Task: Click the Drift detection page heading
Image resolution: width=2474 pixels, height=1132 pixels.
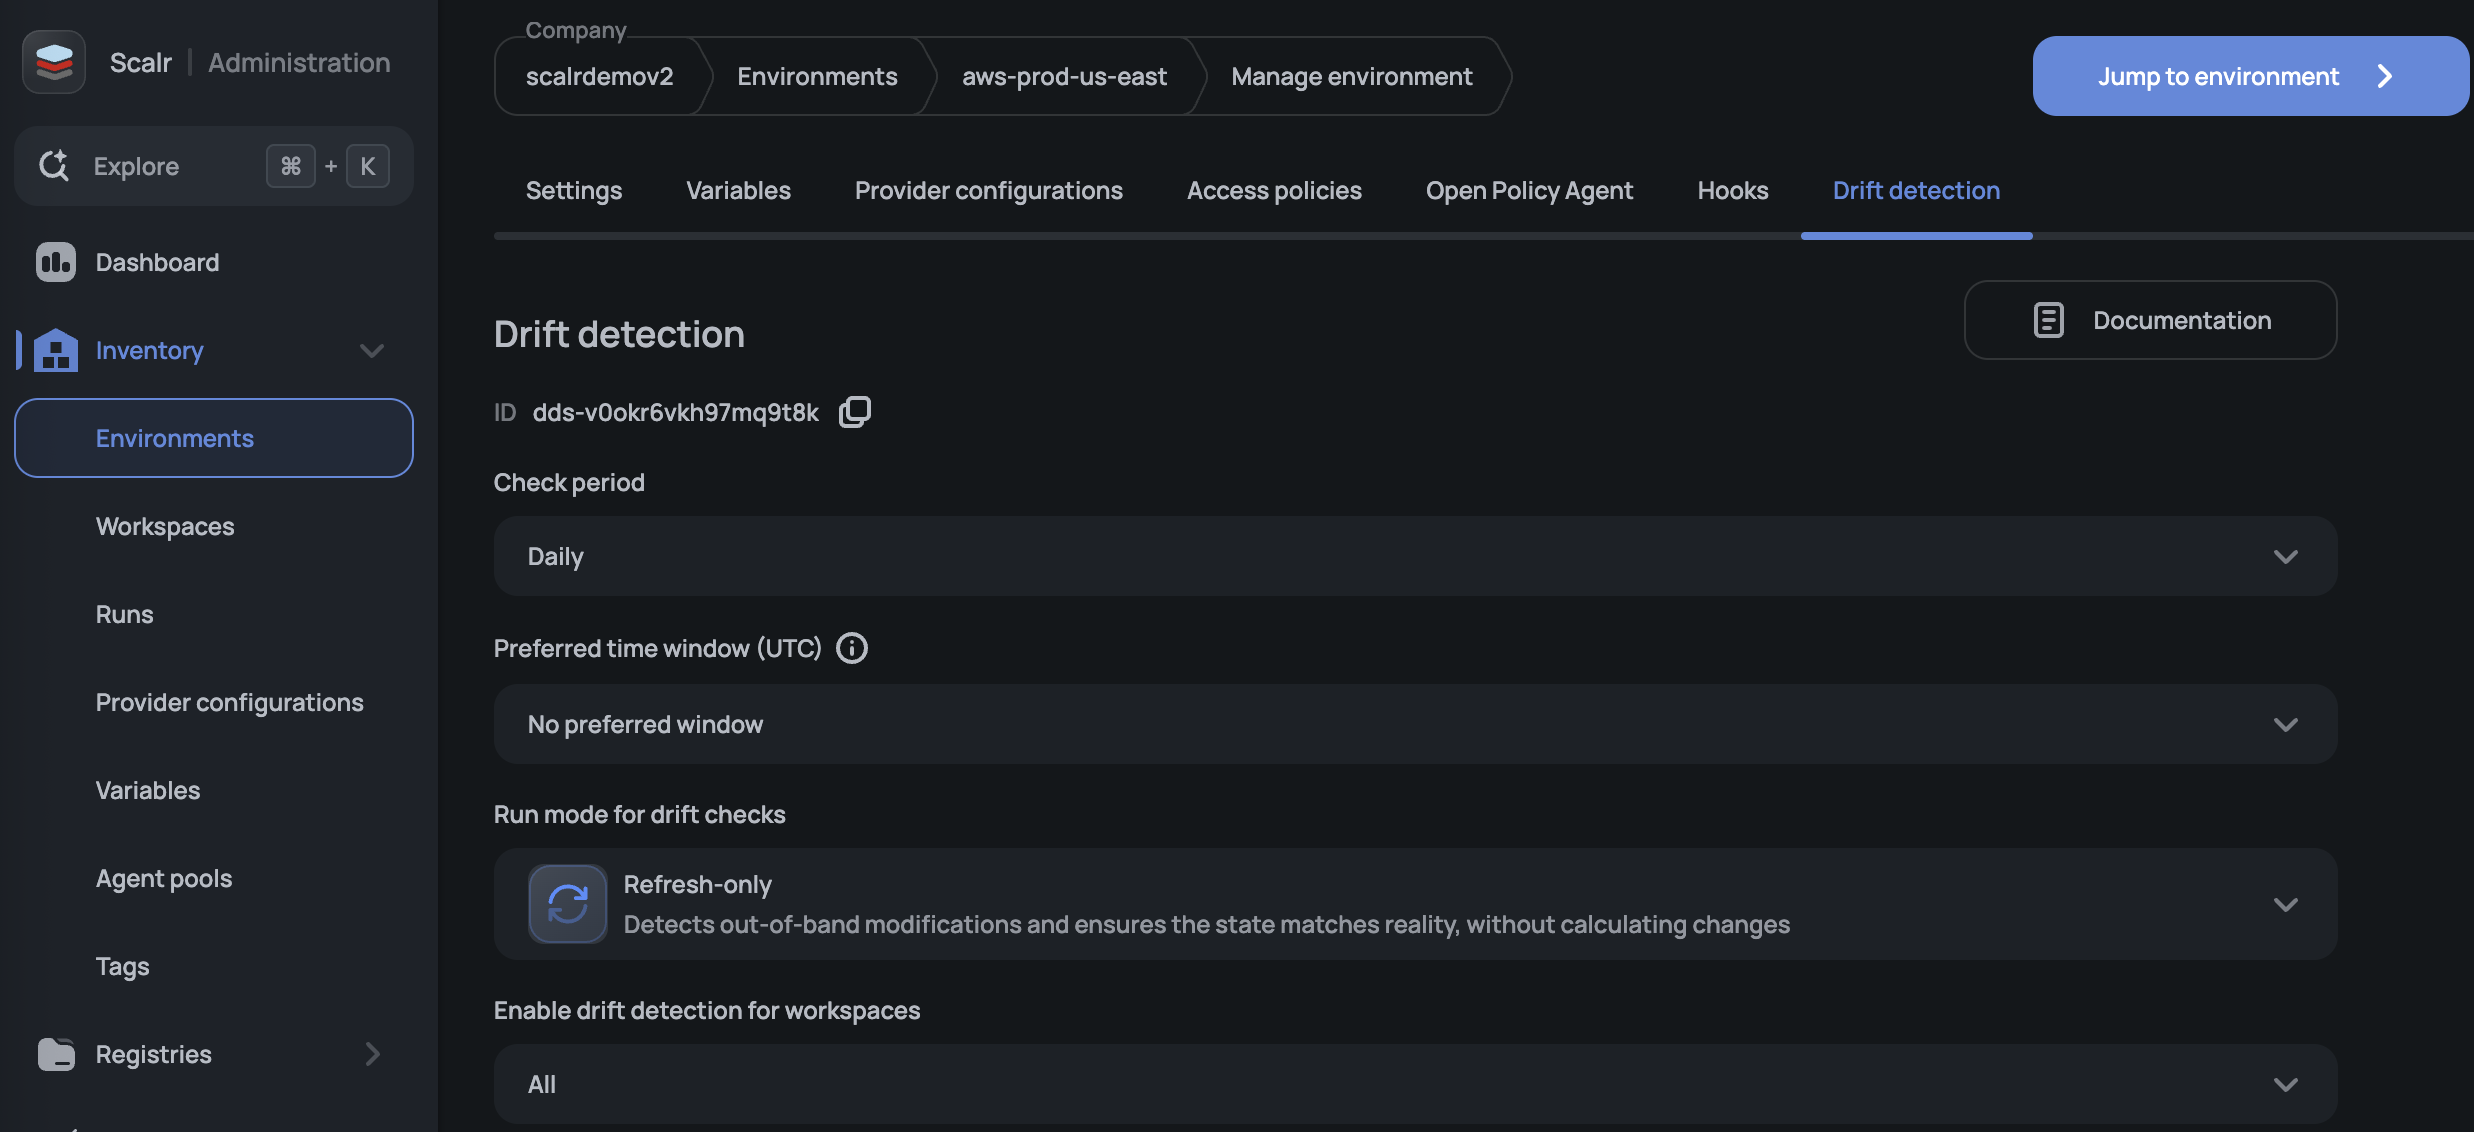Action: pyautogui.click(x=619, y=334)
